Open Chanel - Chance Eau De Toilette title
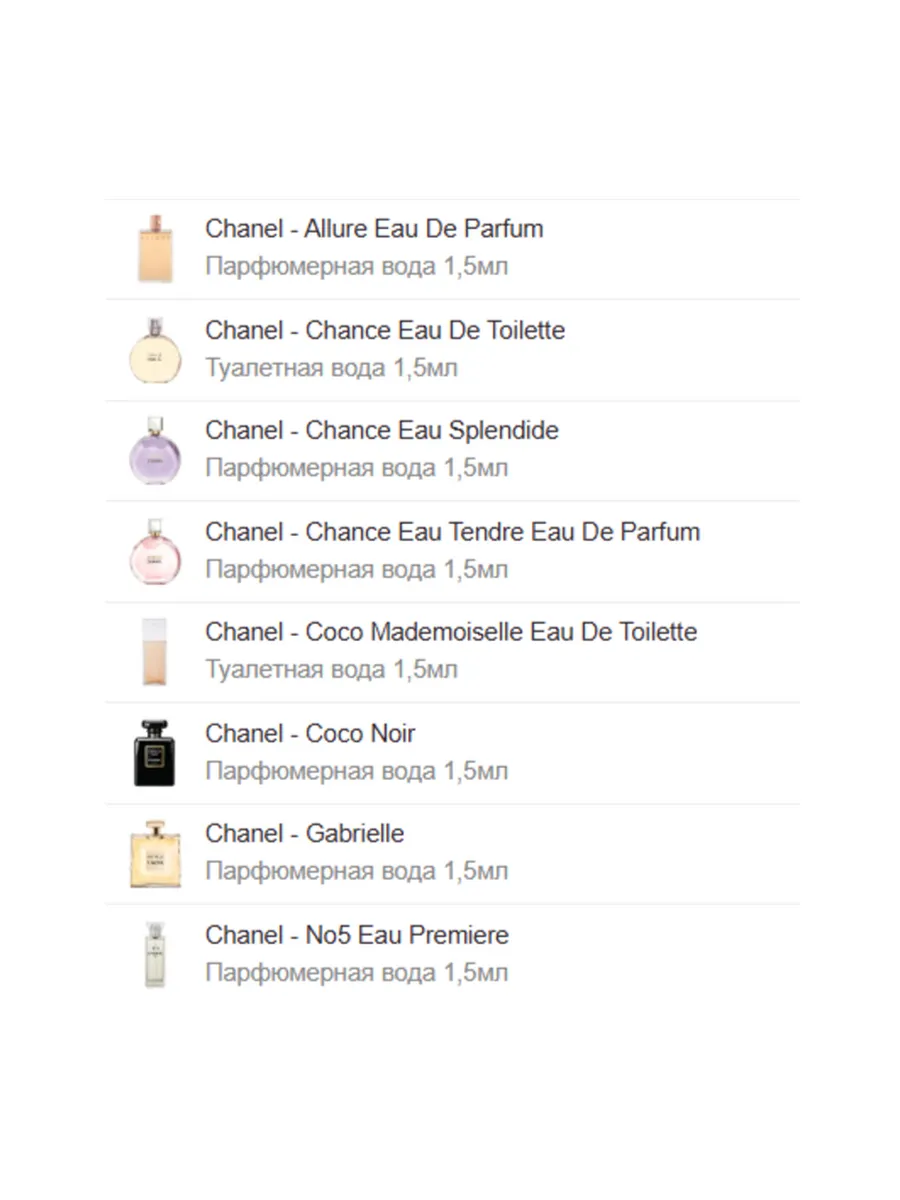The height and width of the screenshot is (1200, 900). (x=385, y=330)
